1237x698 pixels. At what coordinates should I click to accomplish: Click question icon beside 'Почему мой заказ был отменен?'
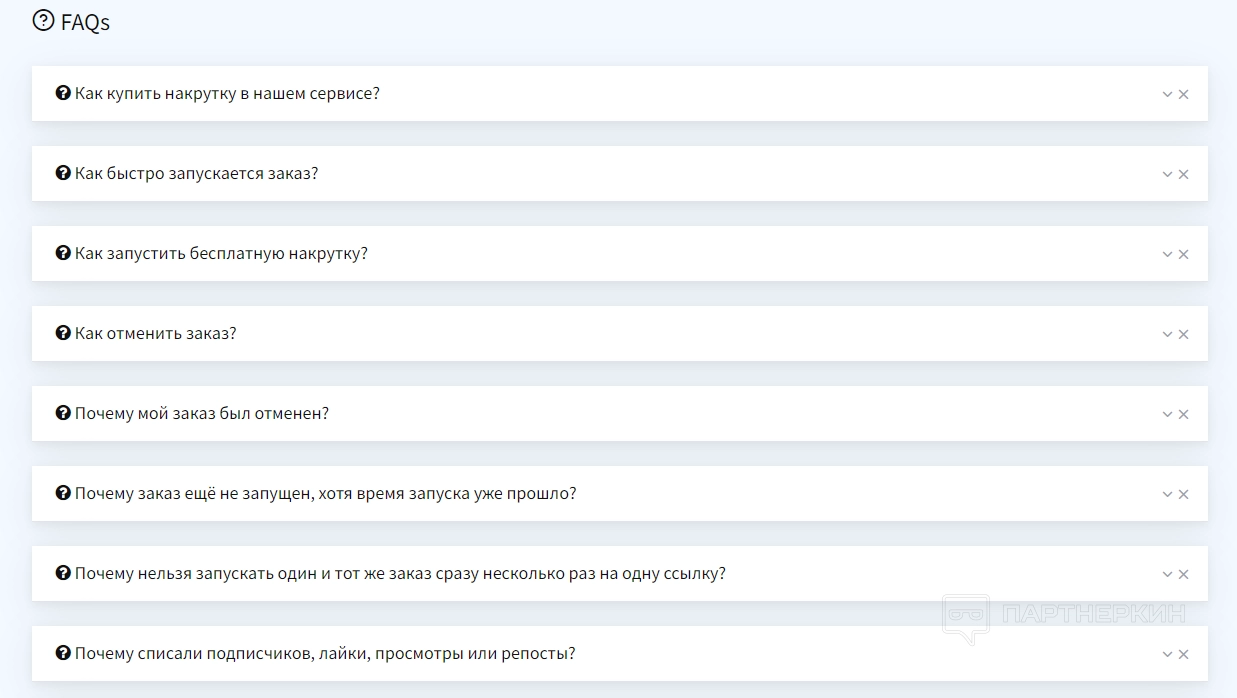64,413
